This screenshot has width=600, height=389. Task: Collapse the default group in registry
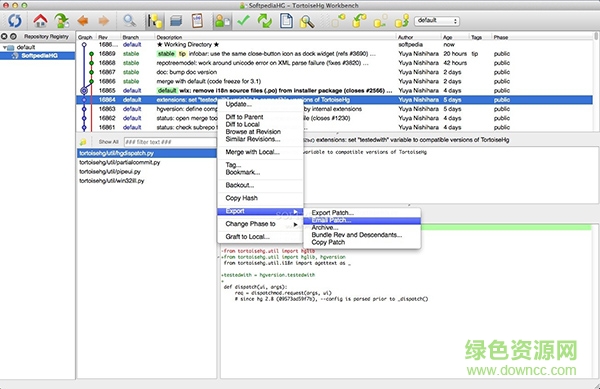coord(4,47)
